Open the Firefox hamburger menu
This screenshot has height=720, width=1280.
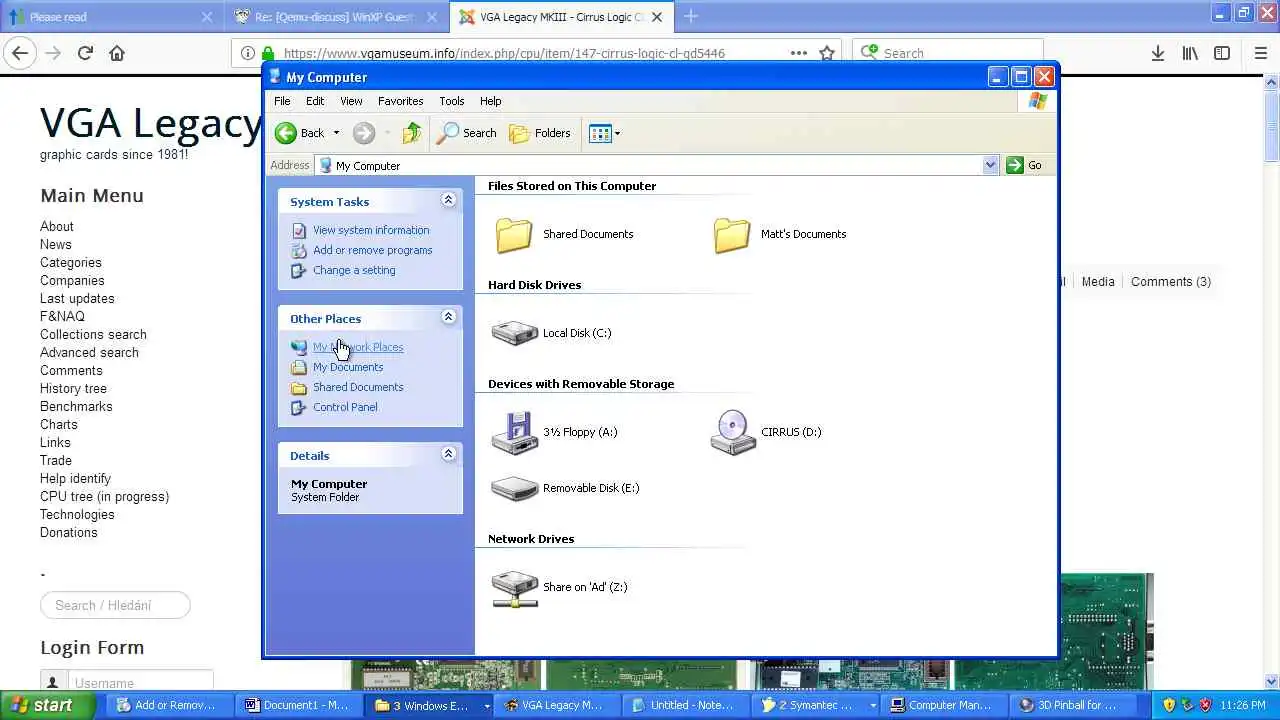point(1261,53)
